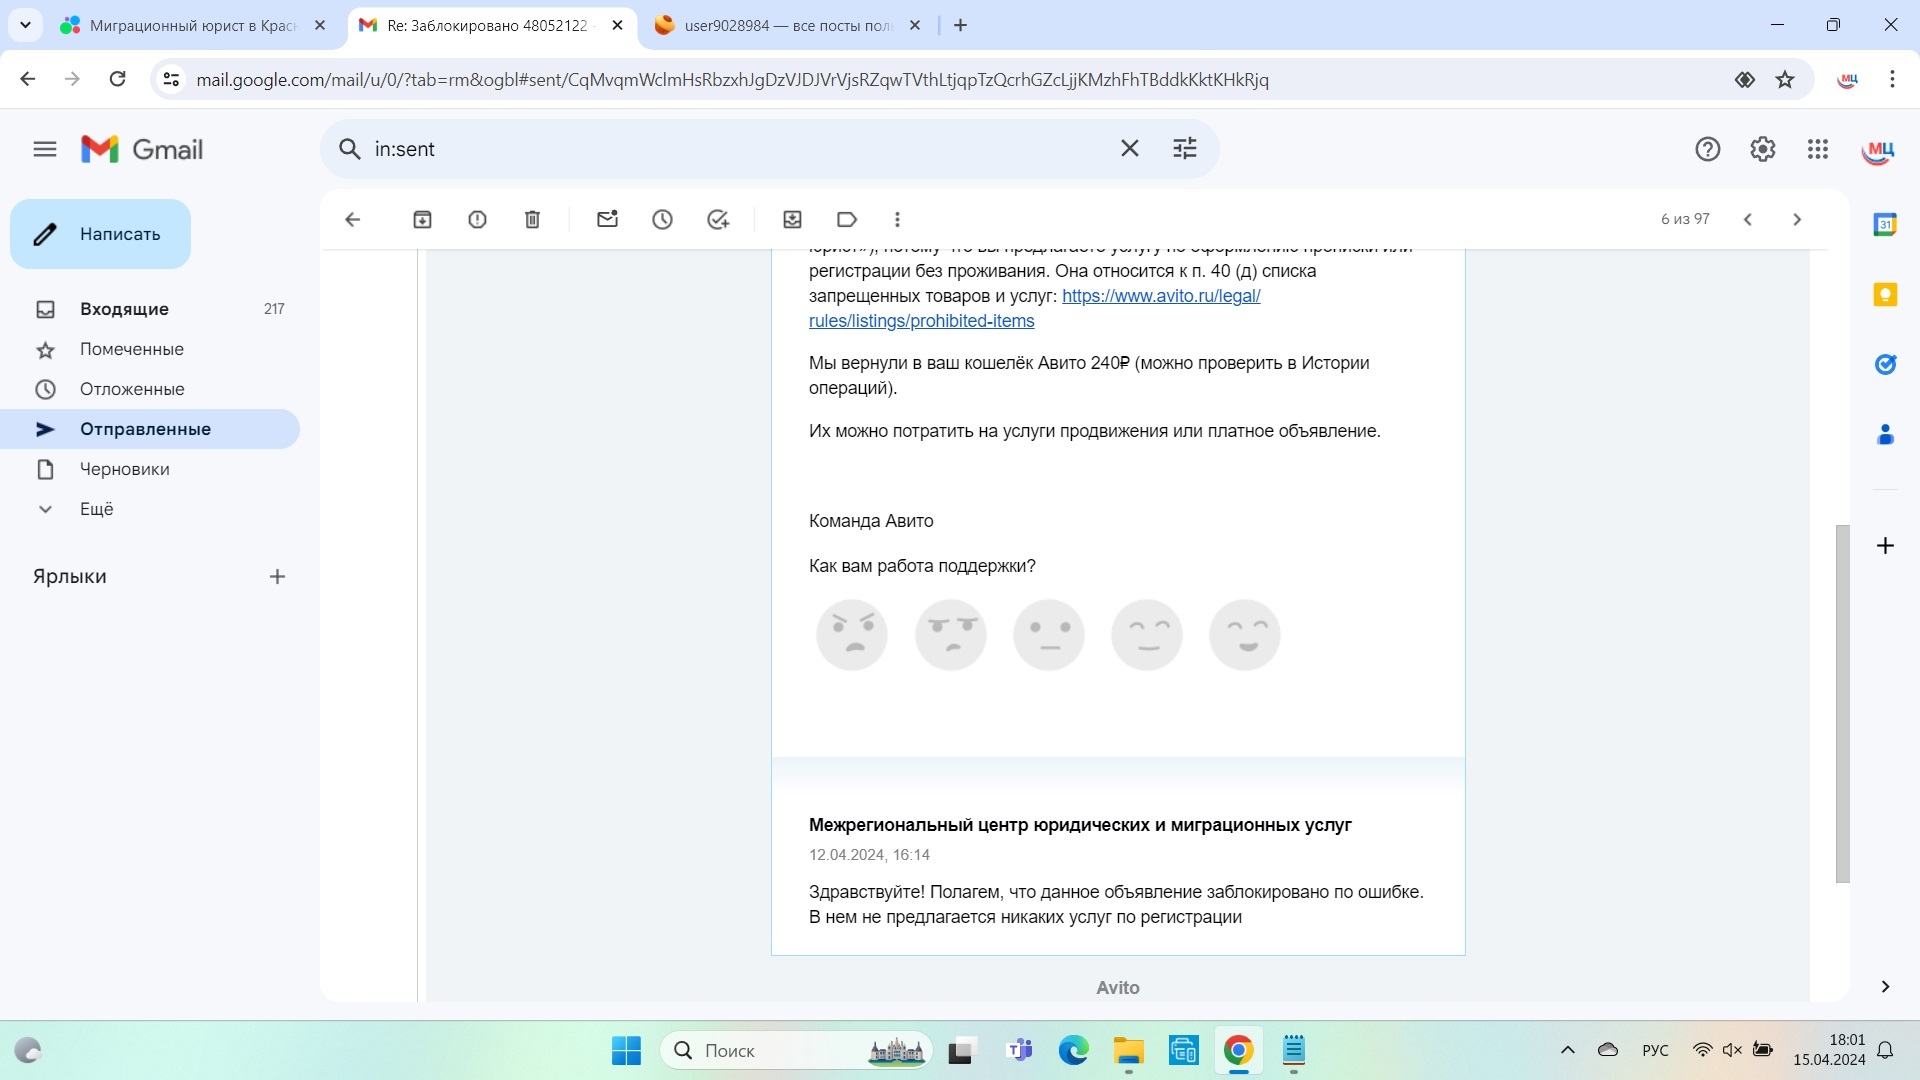Open Chrome three-dot menu
Viewport: 1920px width, 1080px height.
click(1891, 79)
